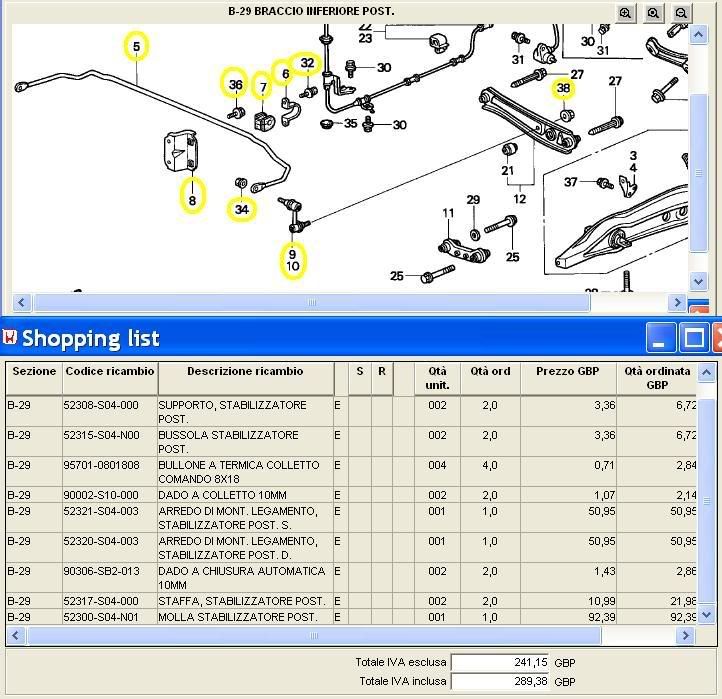Select part number 9 link in diagram
Screen dimensions: 722x699
(292, 254)
